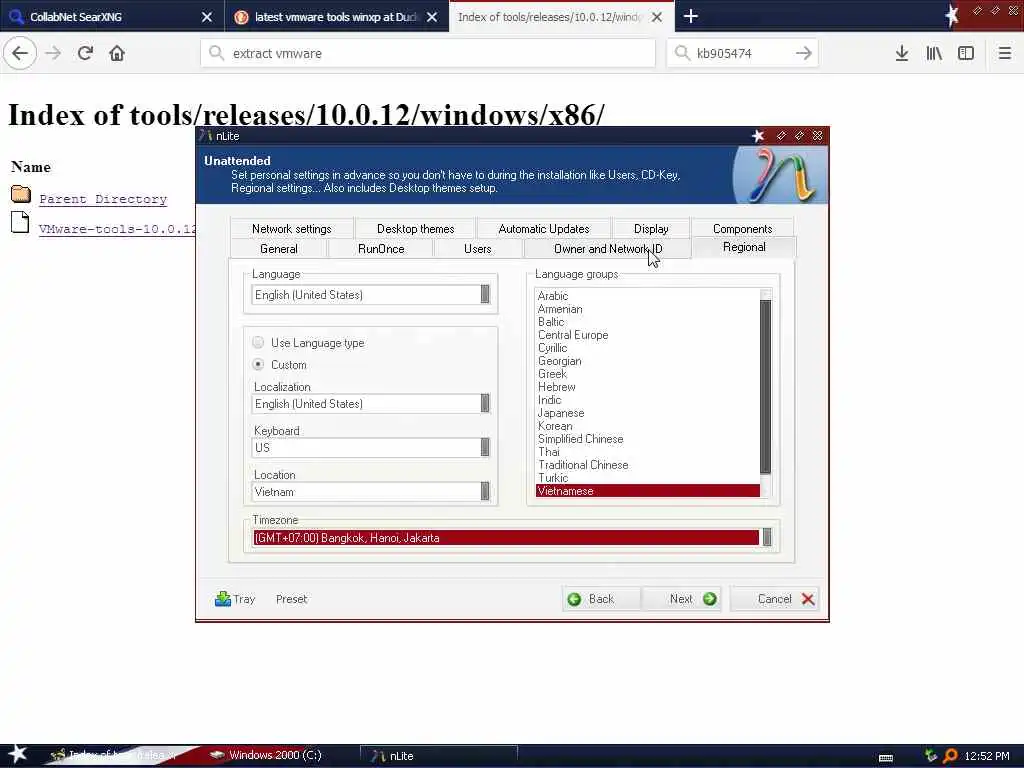
Task: Switch to the General tab
Action: (278, 249)
